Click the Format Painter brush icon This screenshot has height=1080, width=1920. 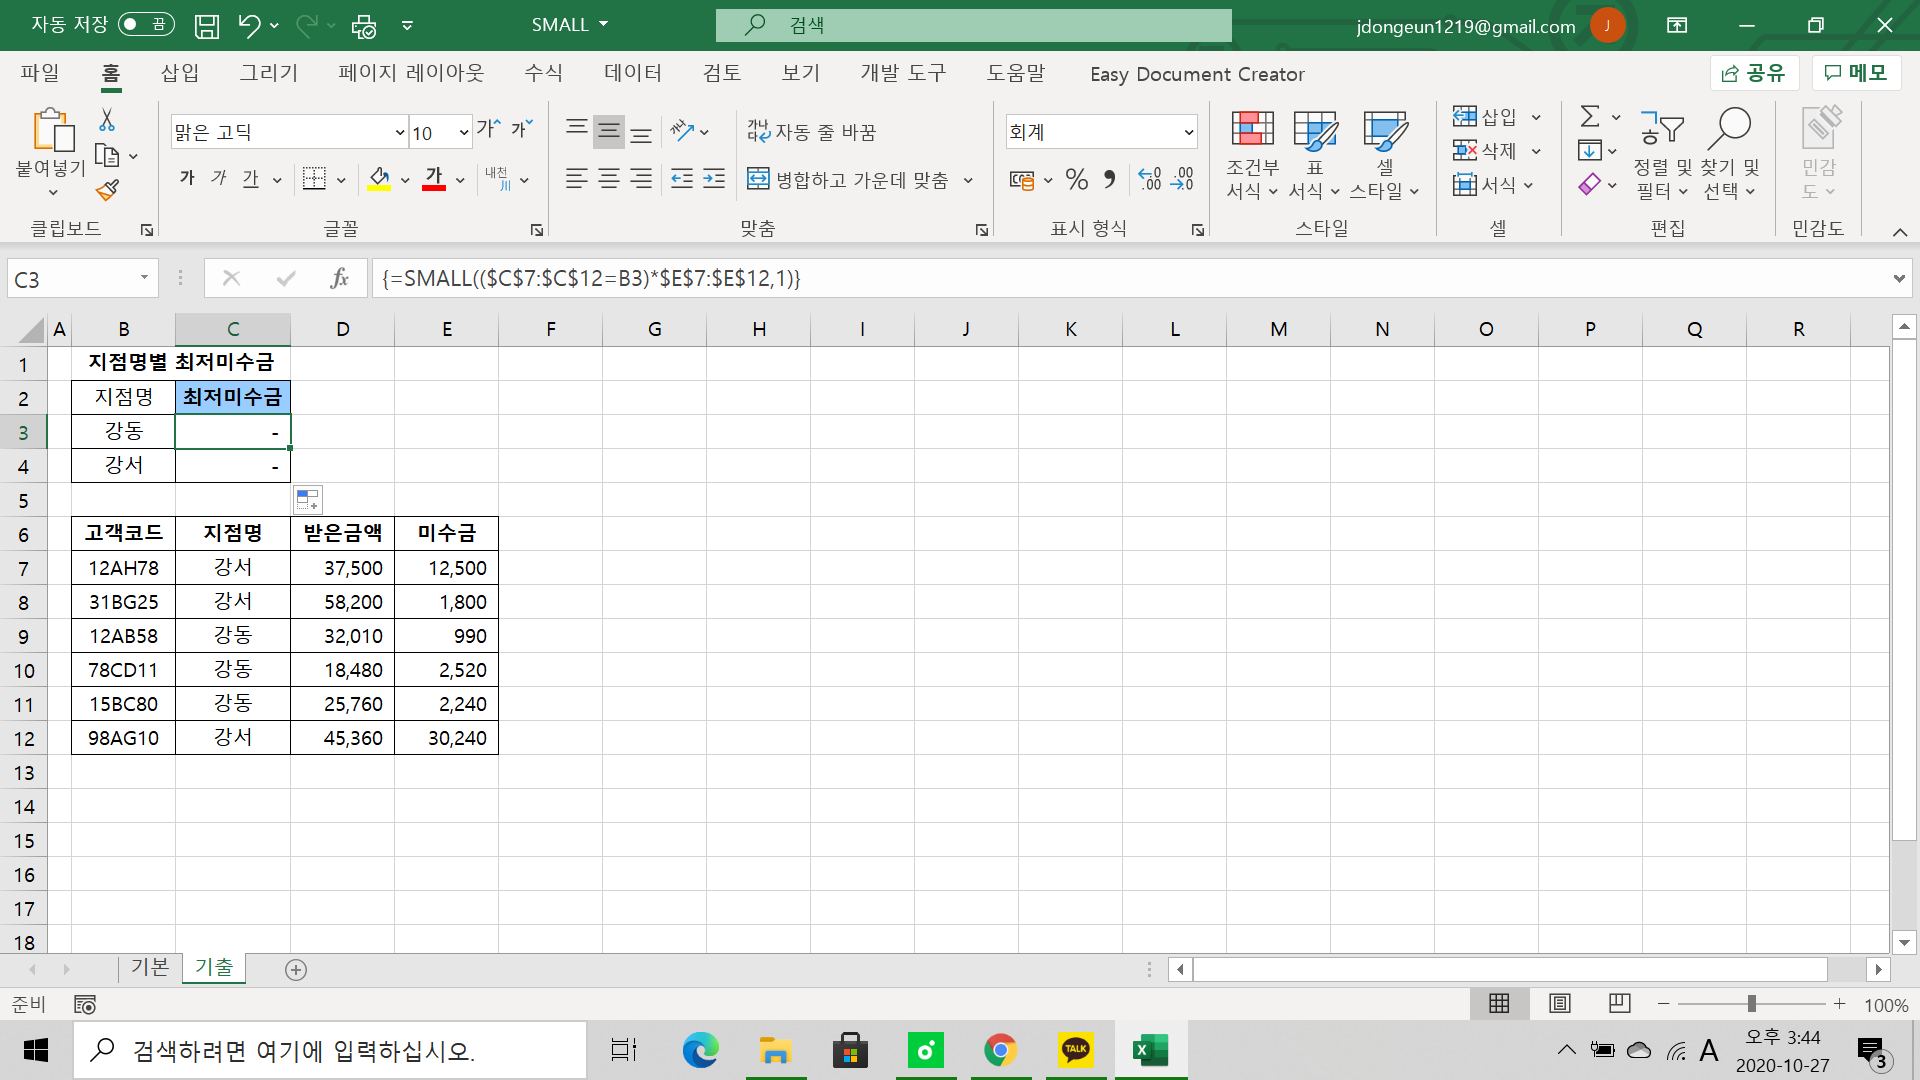click(107, 189)
